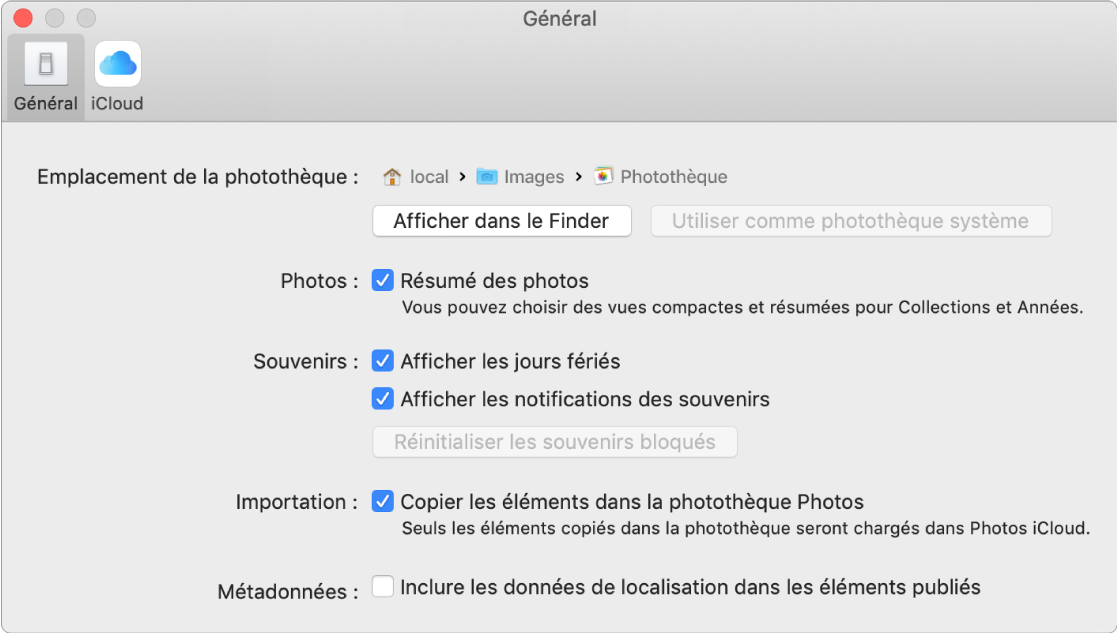The height and width of the screenshot is (633, 1117).
Task: Uncheck Afficher les jours fériés
Action: click(x=382, y=361)
